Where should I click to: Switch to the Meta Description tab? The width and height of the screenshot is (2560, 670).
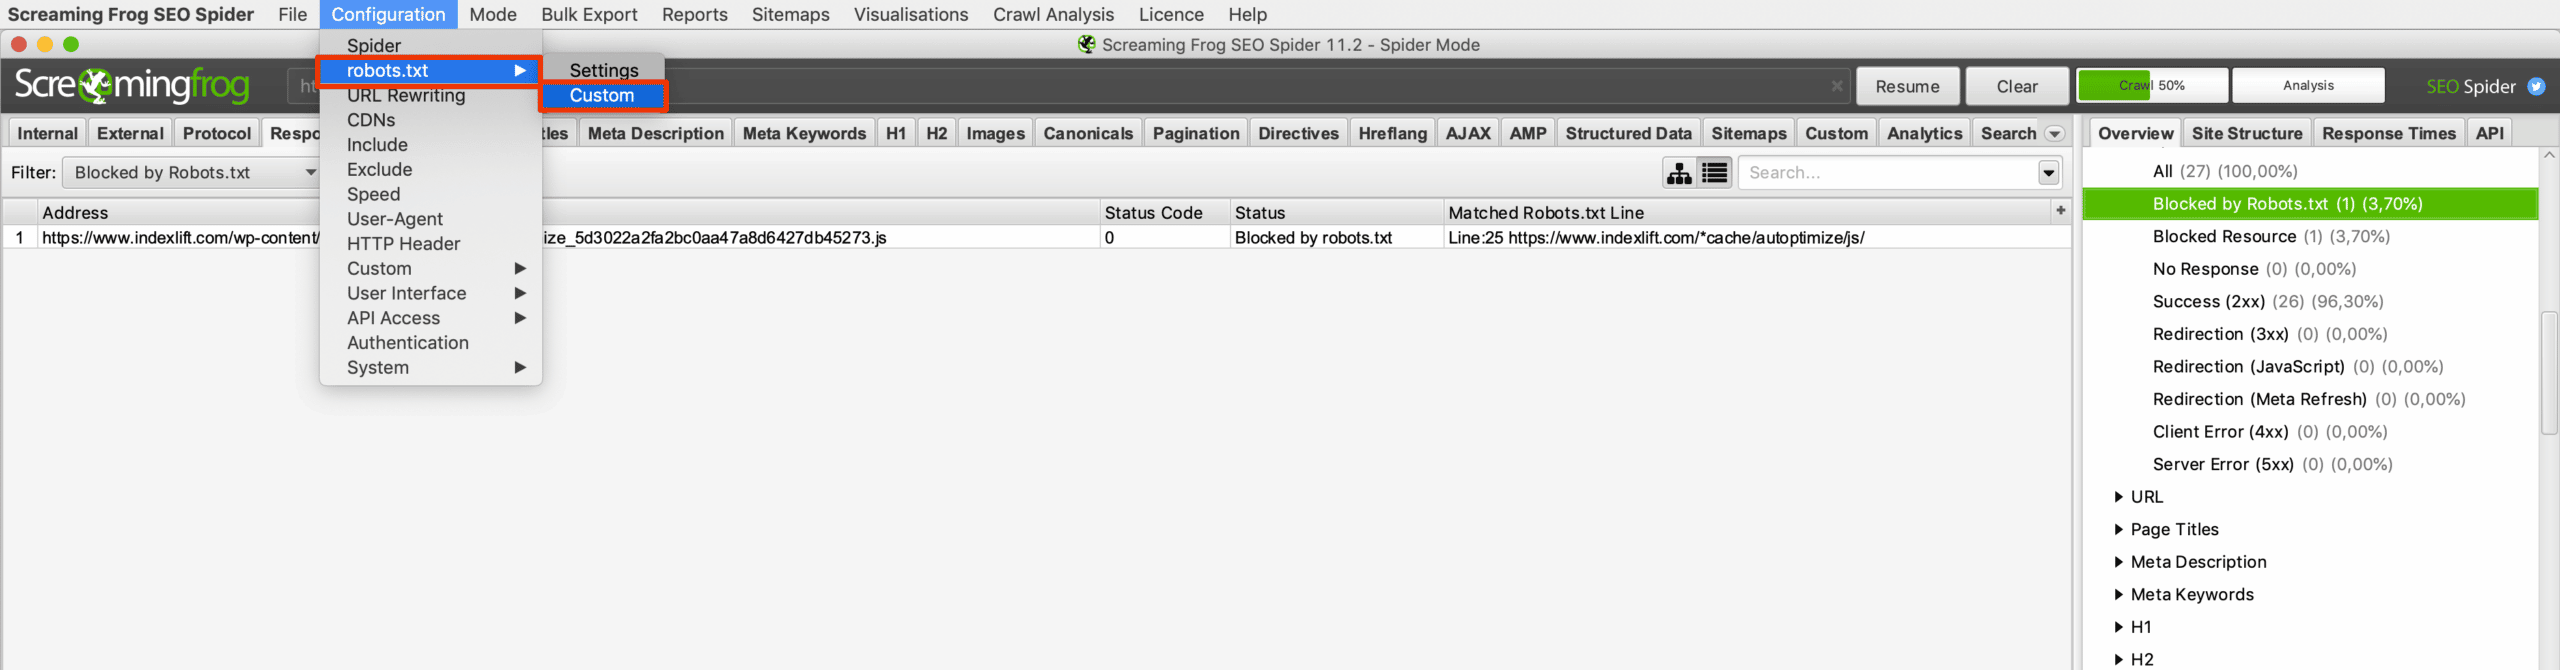[x=656, y=133]
